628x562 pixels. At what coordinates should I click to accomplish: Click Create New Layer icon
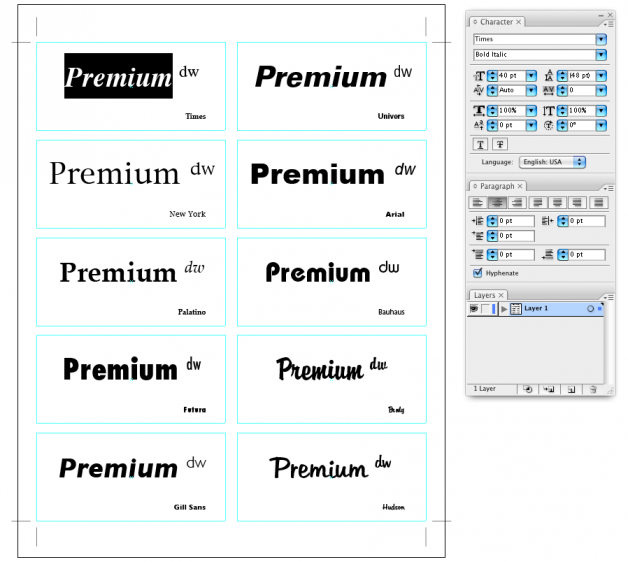click(572, 389)
